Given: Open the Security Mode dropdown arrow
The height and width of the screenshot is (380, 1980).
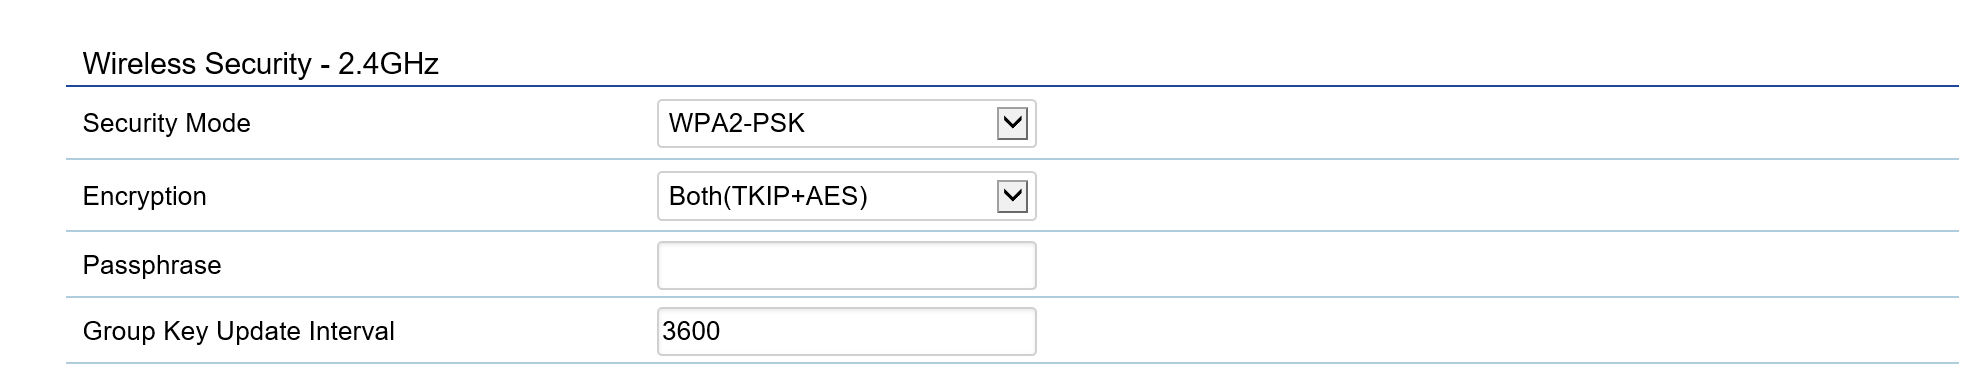Looking at the screenshot, I should pyautogui.click(x=1012, y=124).
